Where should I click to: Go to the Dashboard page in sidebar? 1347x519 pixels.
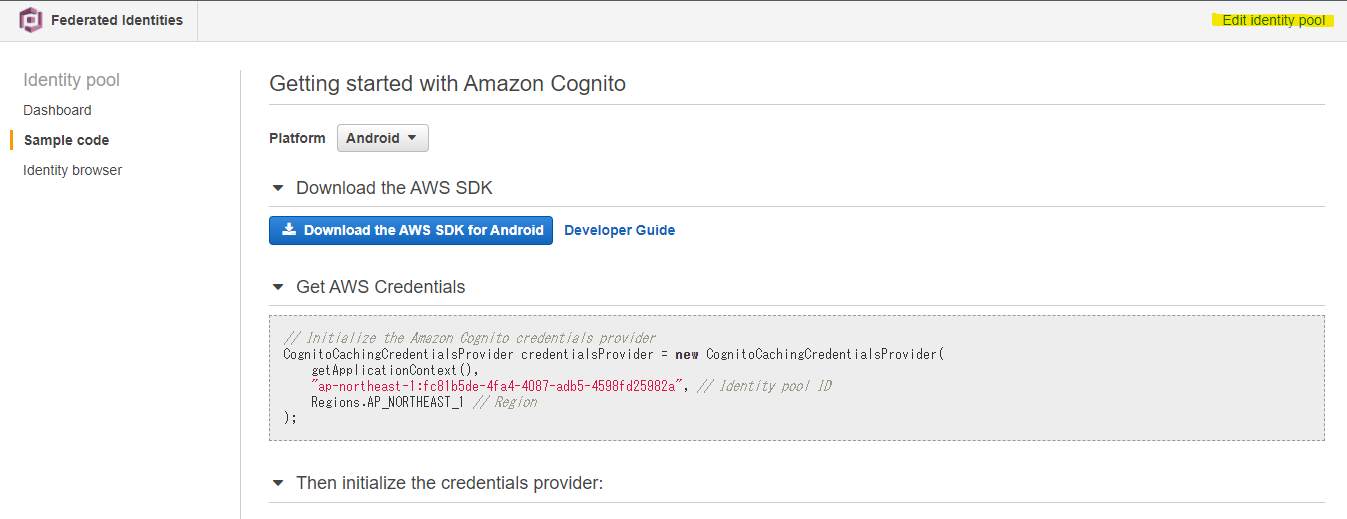click(57, 110)
